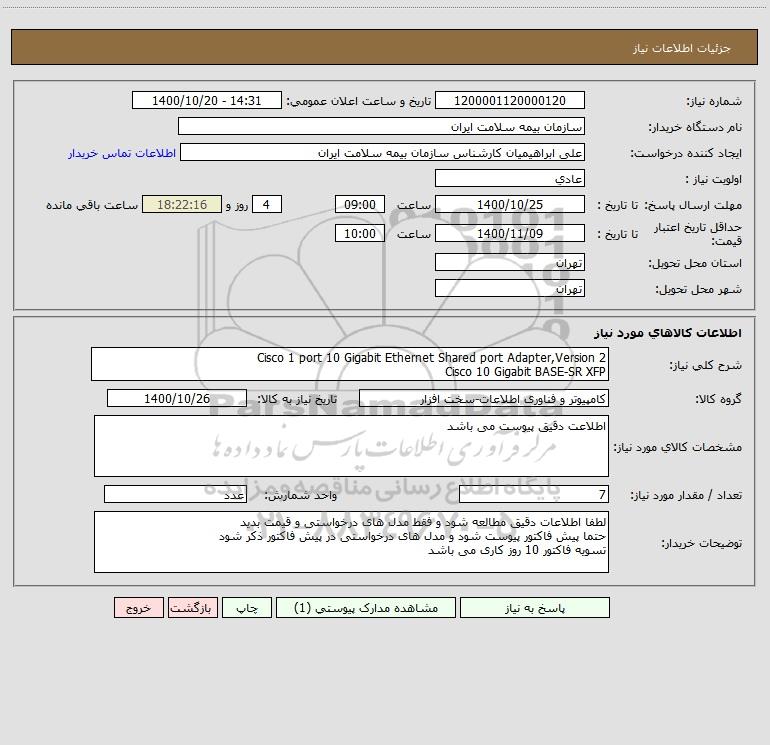Click the 'چاپ' print button
The width and height of the screenshot is (770, 745).
[x=247, y=607]
